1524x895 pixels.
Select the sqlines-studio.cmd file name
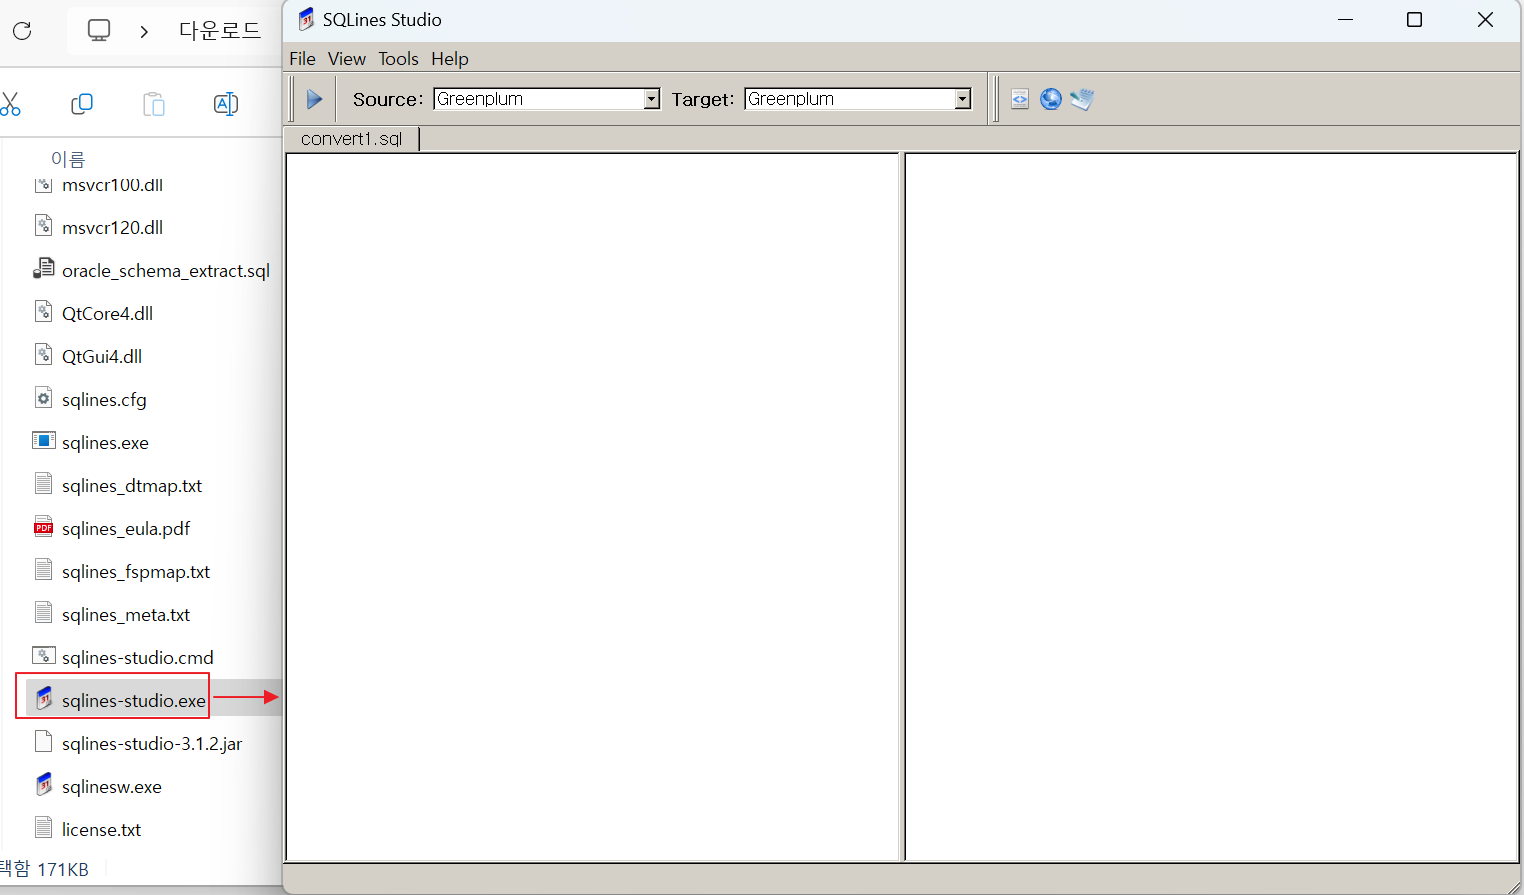click(x=138, y=658)
